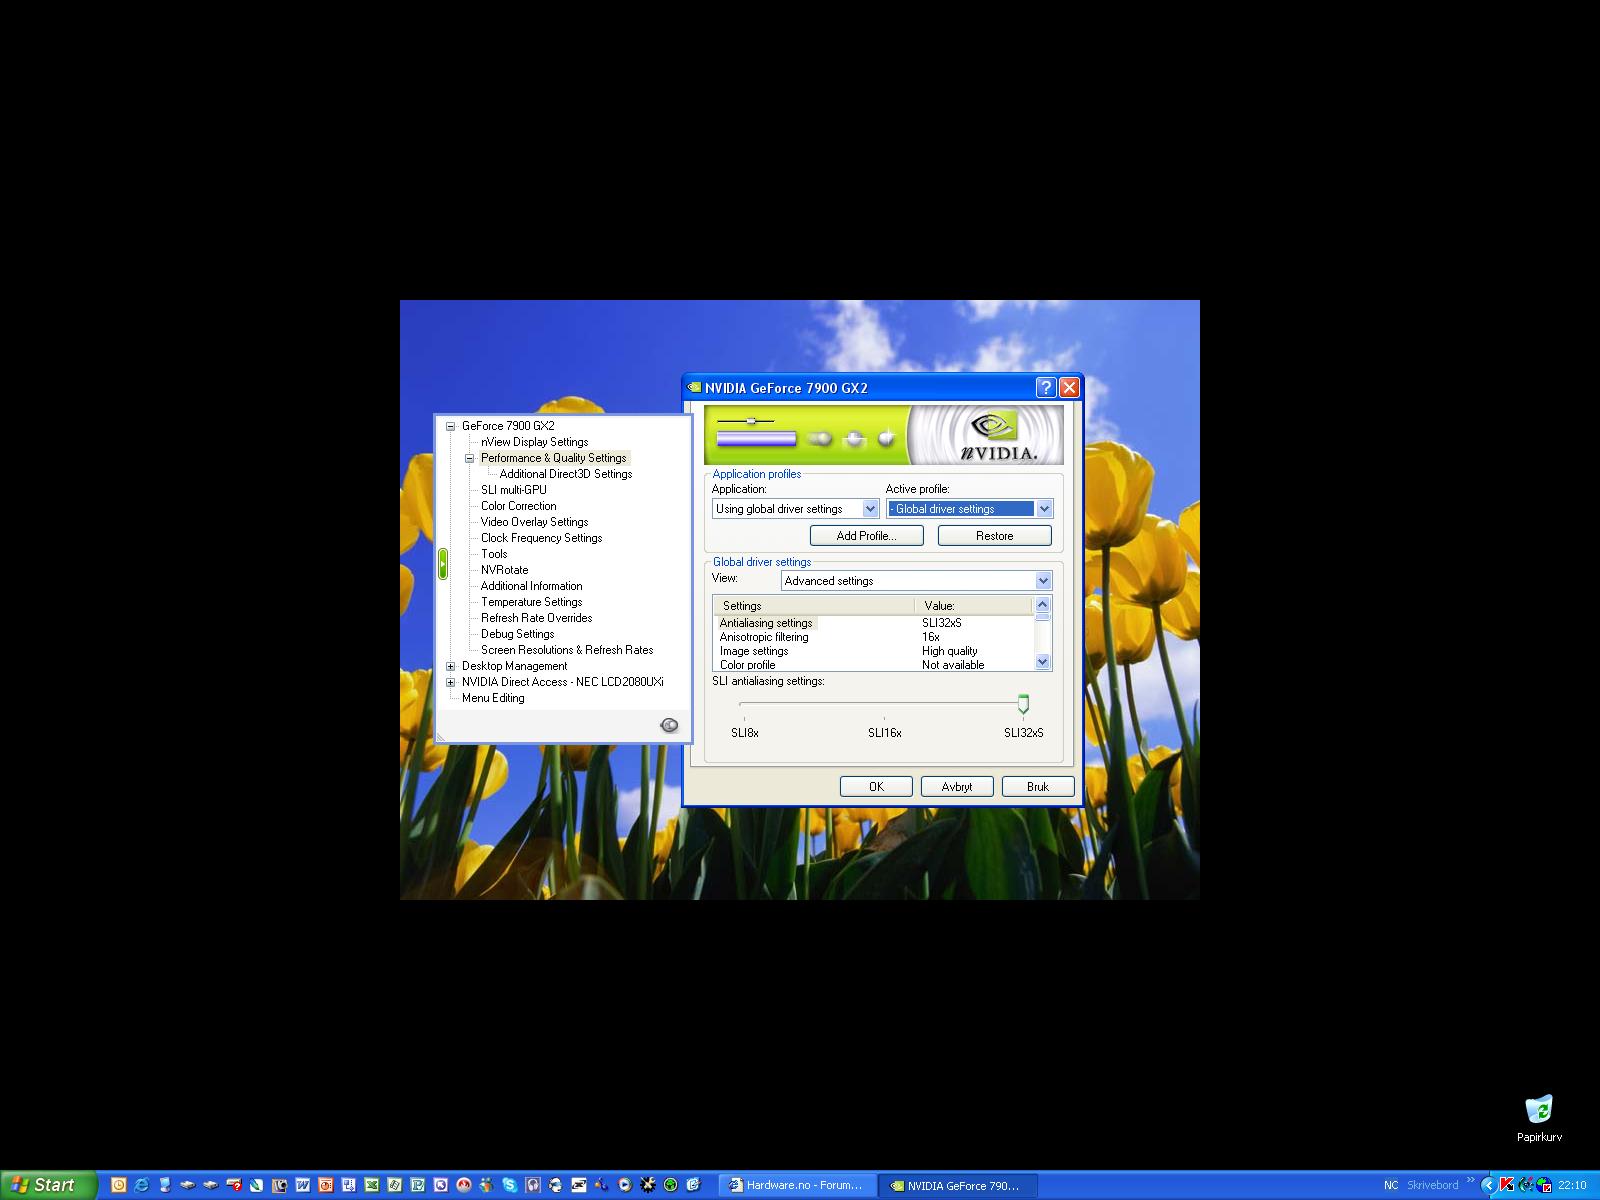
Task: Expand the Skrivebord toolbar chevron
Action: (1471, 1180)
